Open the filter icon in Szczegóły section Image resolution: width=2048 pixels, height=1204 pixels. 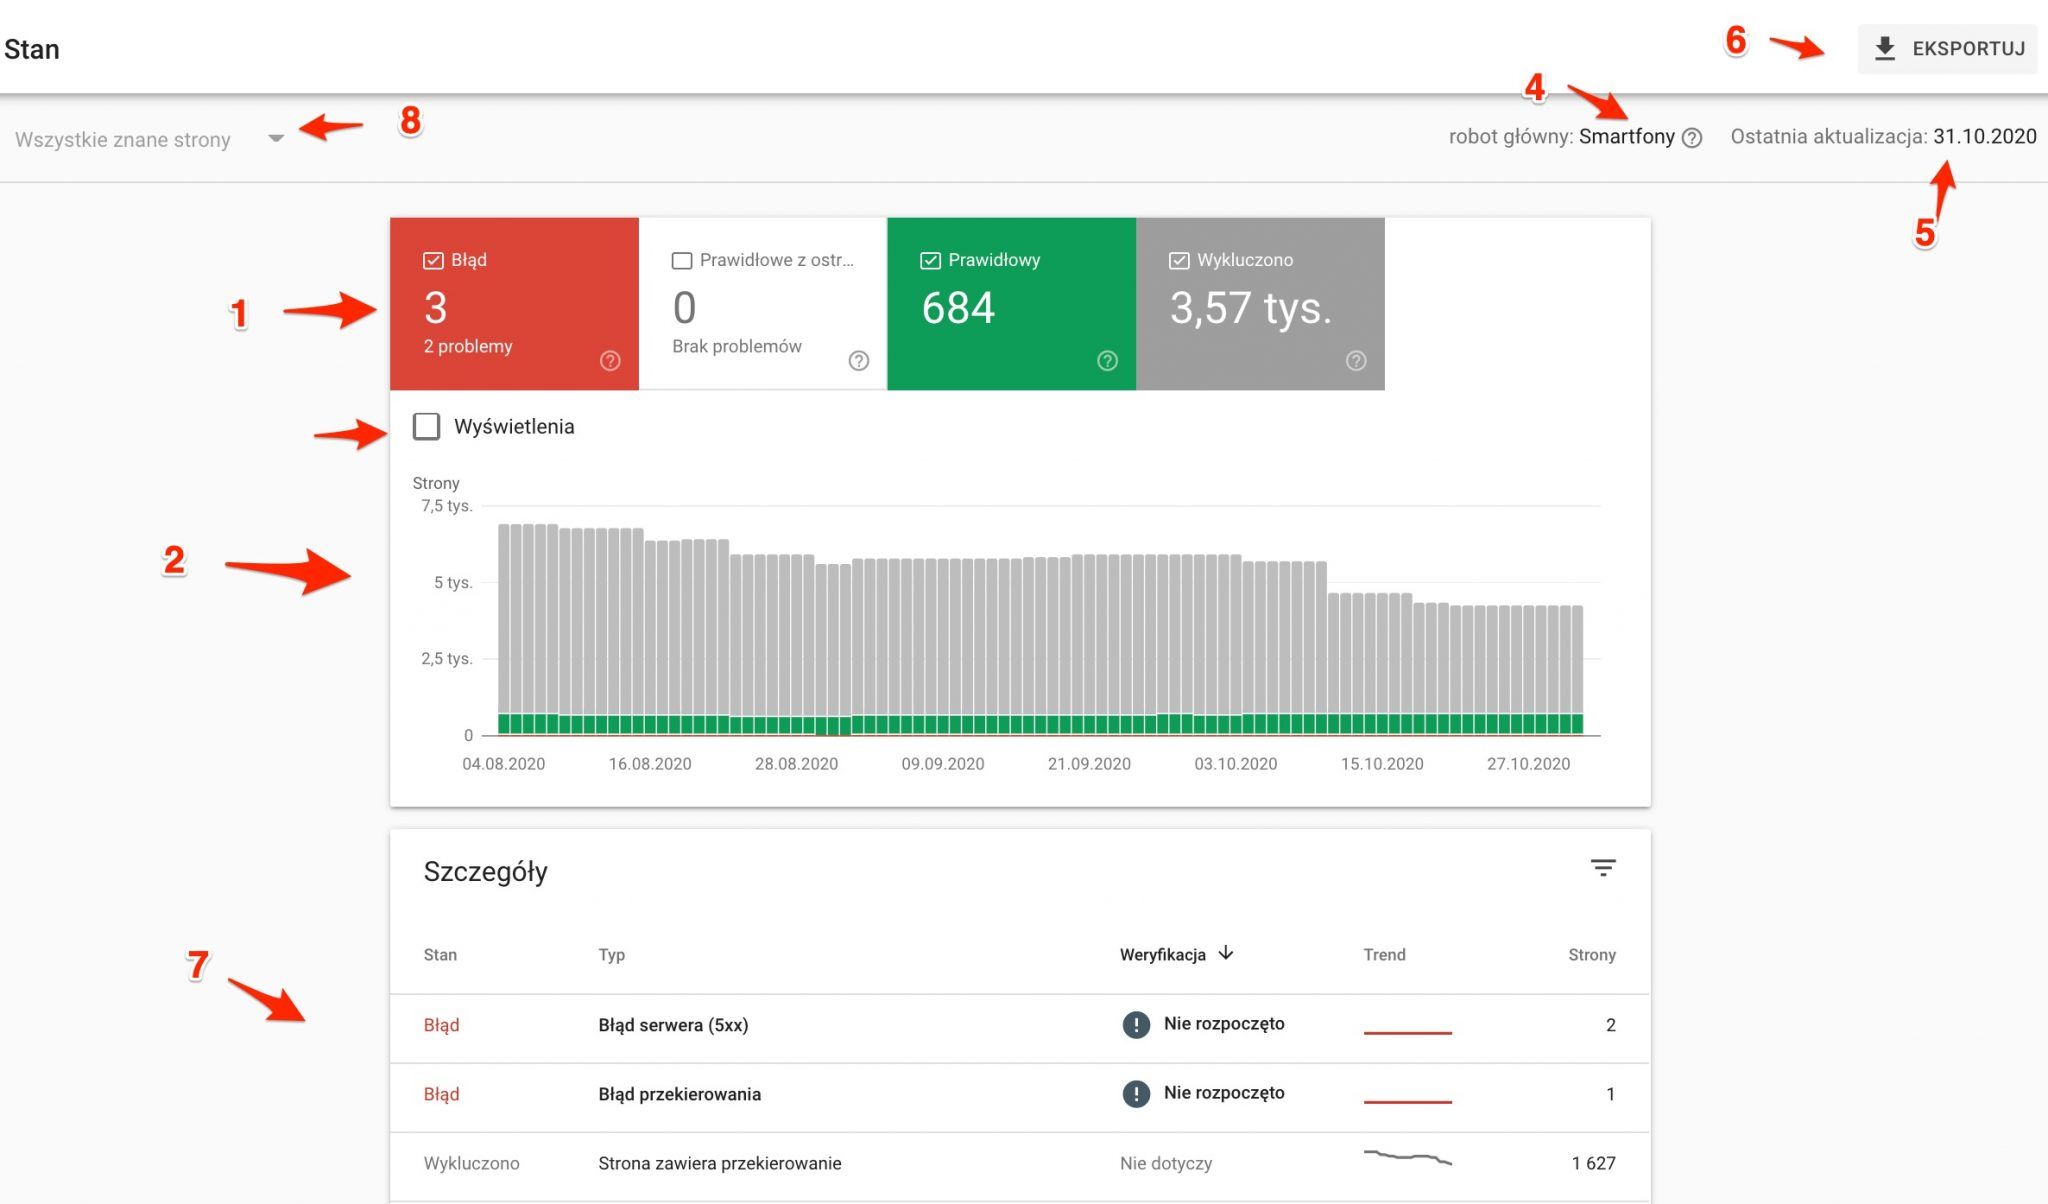click(1603, 868)
